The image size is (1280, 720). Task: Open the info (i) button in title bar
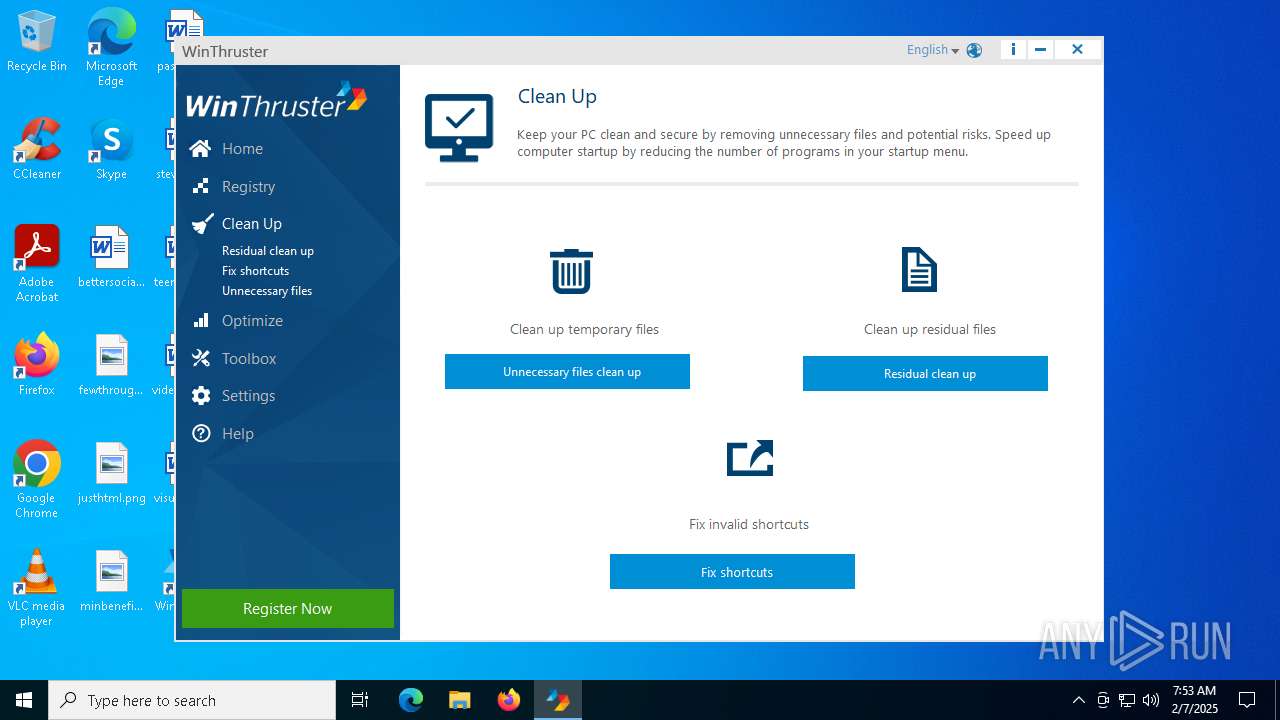1013,49
